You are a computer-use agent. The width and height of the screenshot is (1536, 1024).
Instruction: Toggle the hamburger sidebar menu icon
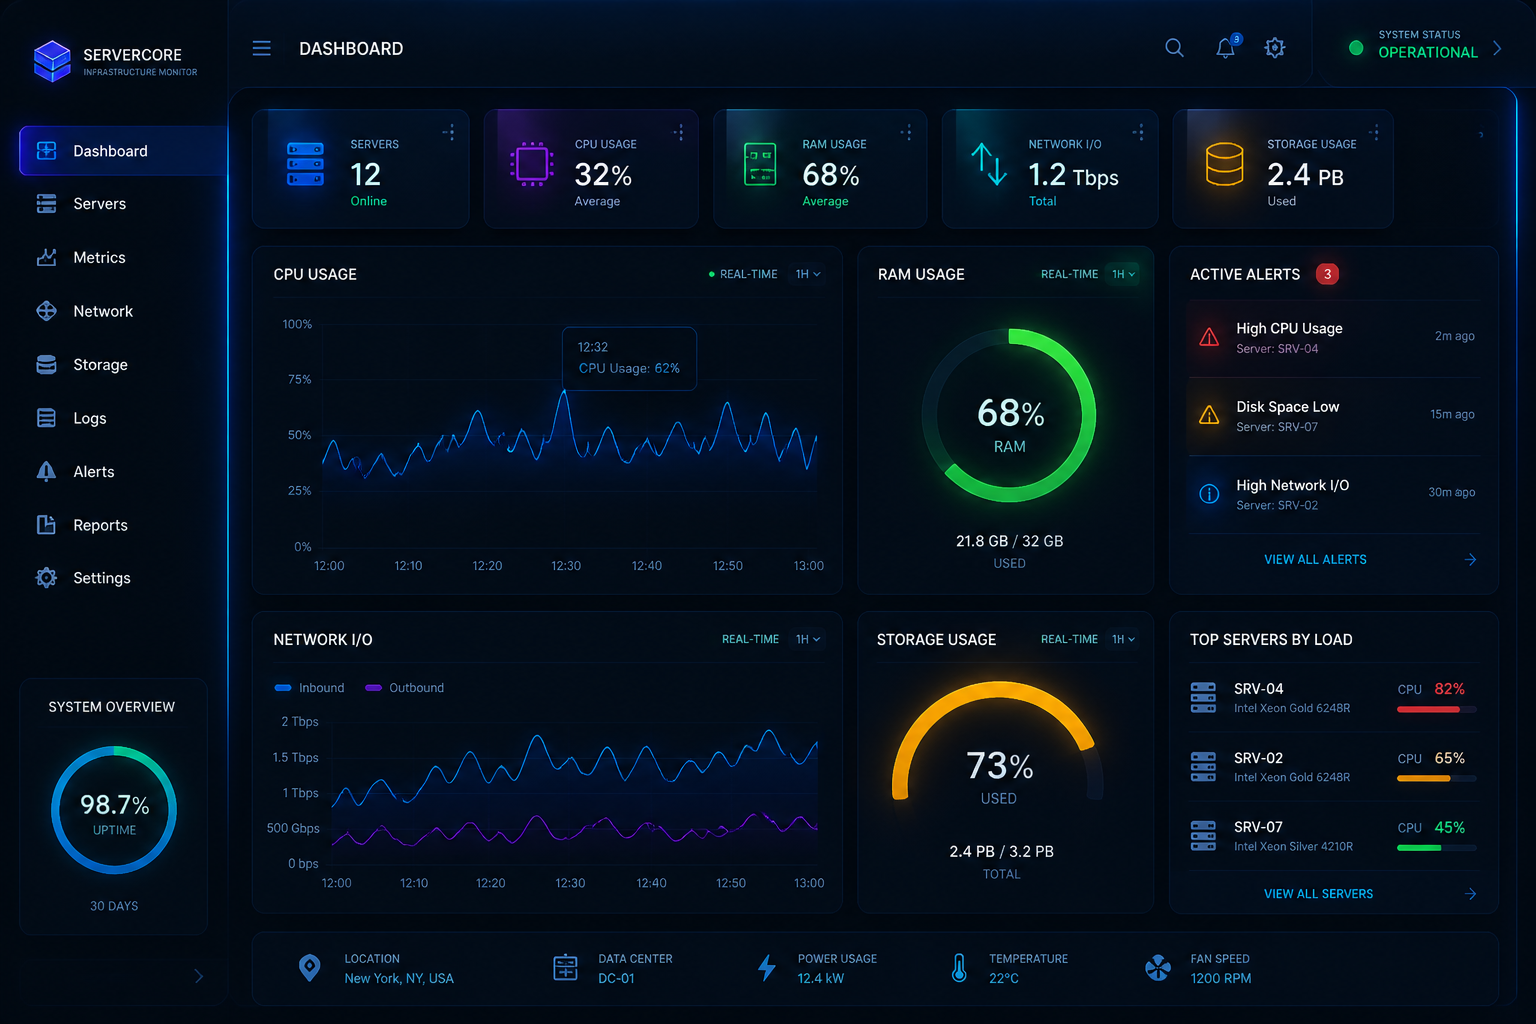tap(262, 48)
